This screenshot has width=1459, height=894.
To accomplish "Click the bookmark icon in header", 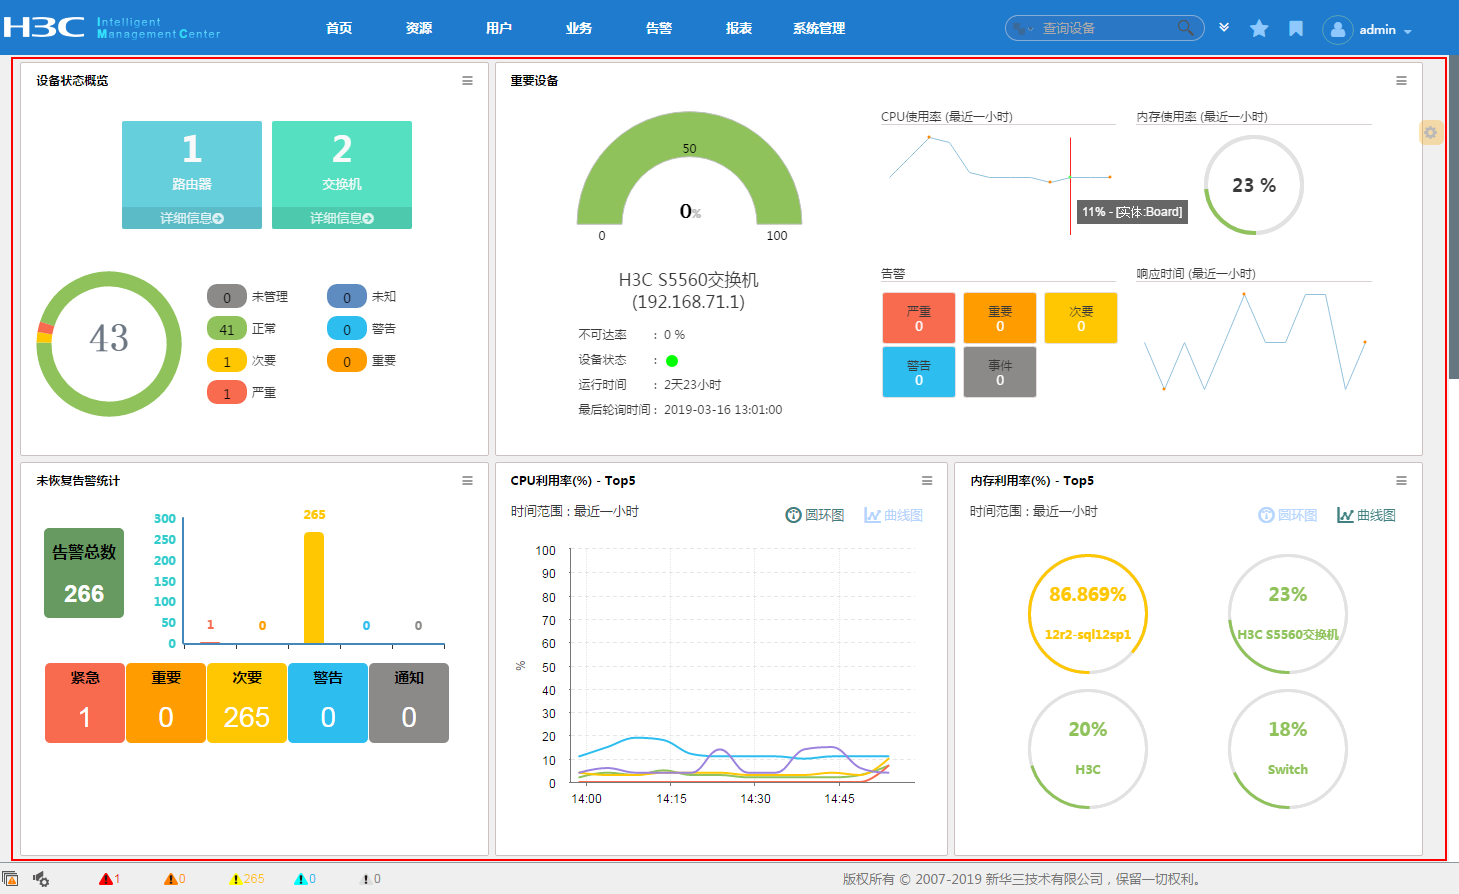I will pos(1296,29).
